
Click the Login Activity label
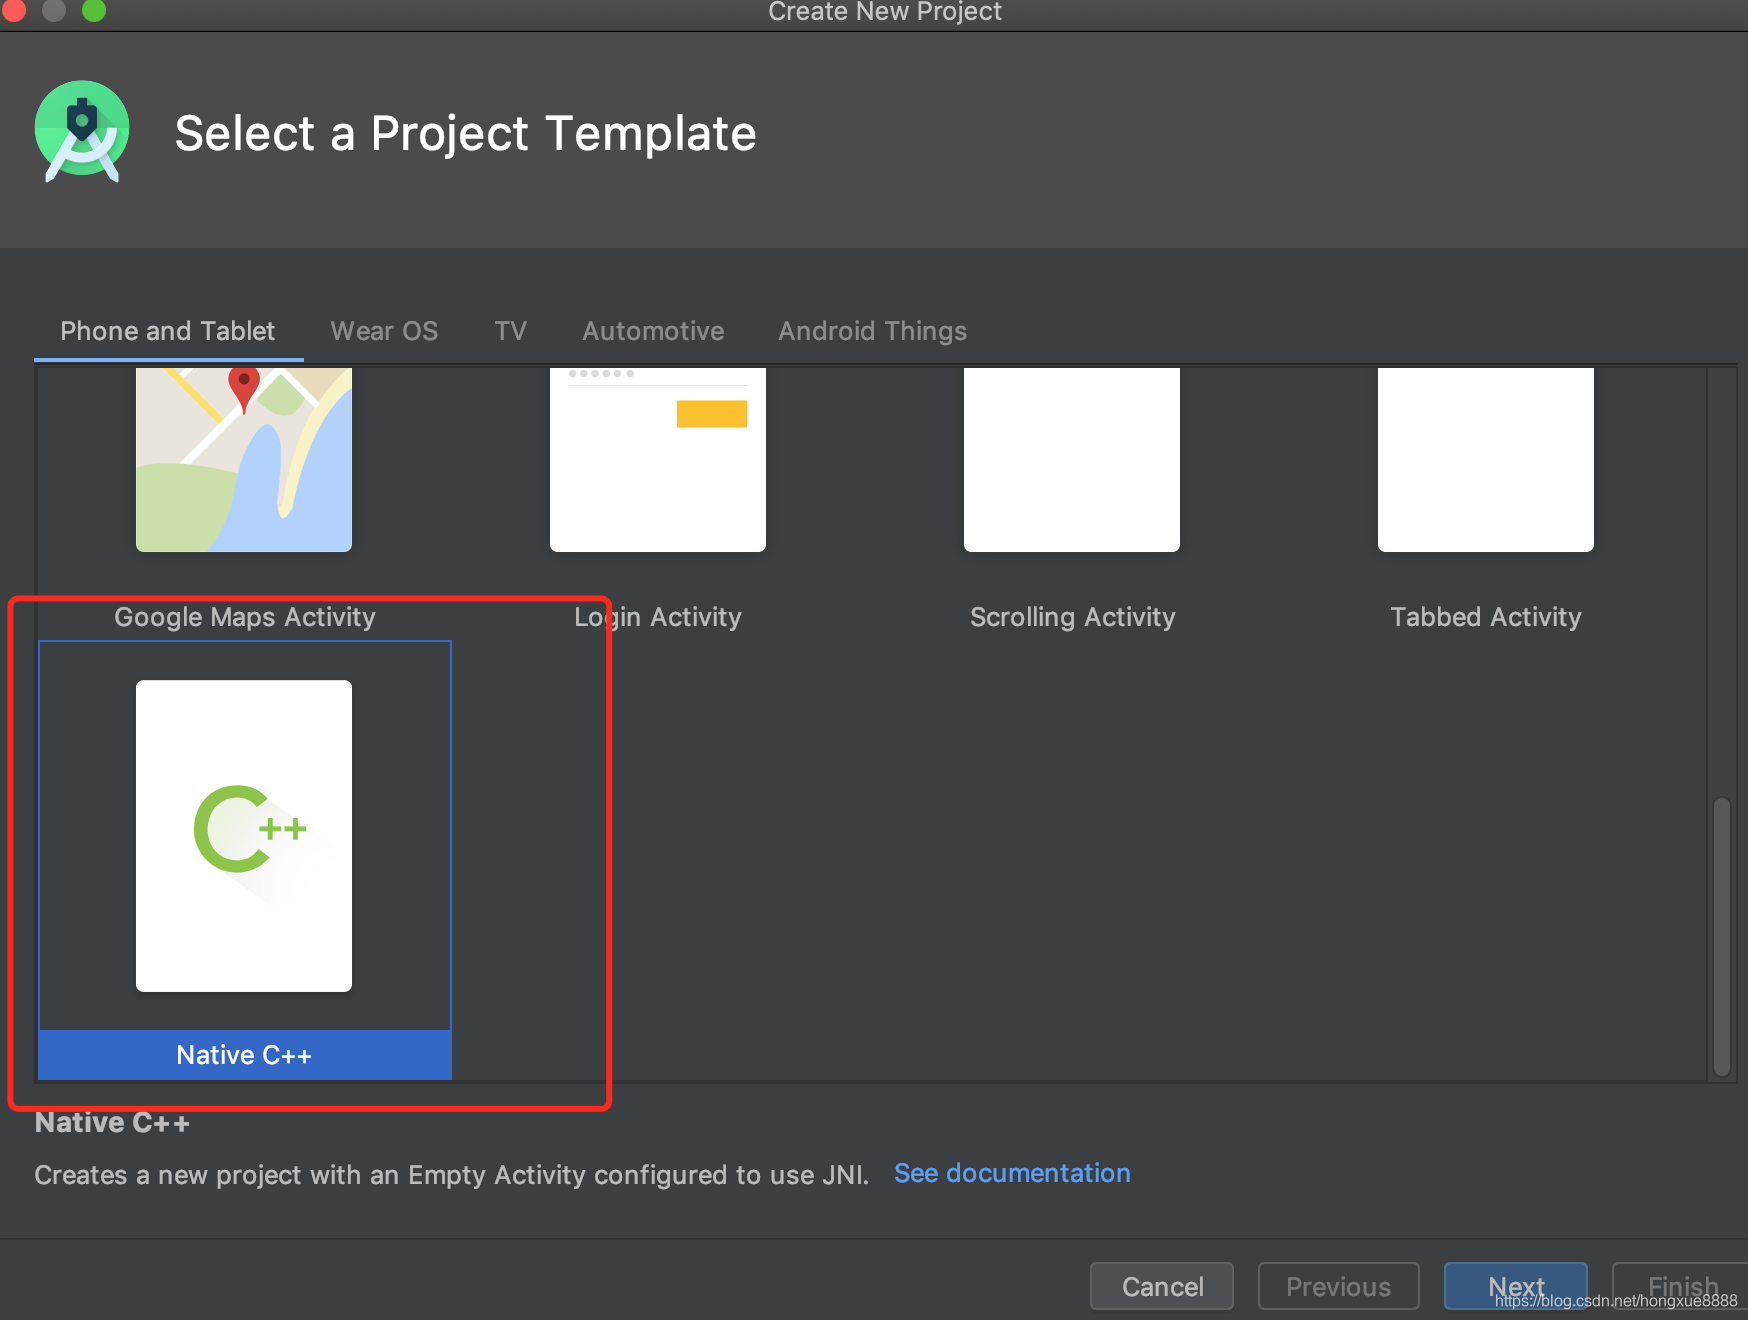(x=658, y=617)
